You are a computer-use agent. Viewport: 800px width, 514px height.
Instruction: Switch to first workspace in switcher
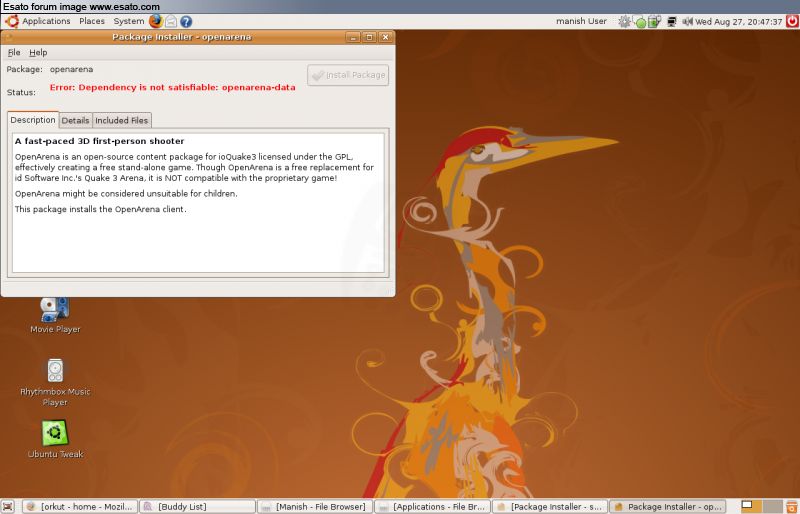[750, 506]
